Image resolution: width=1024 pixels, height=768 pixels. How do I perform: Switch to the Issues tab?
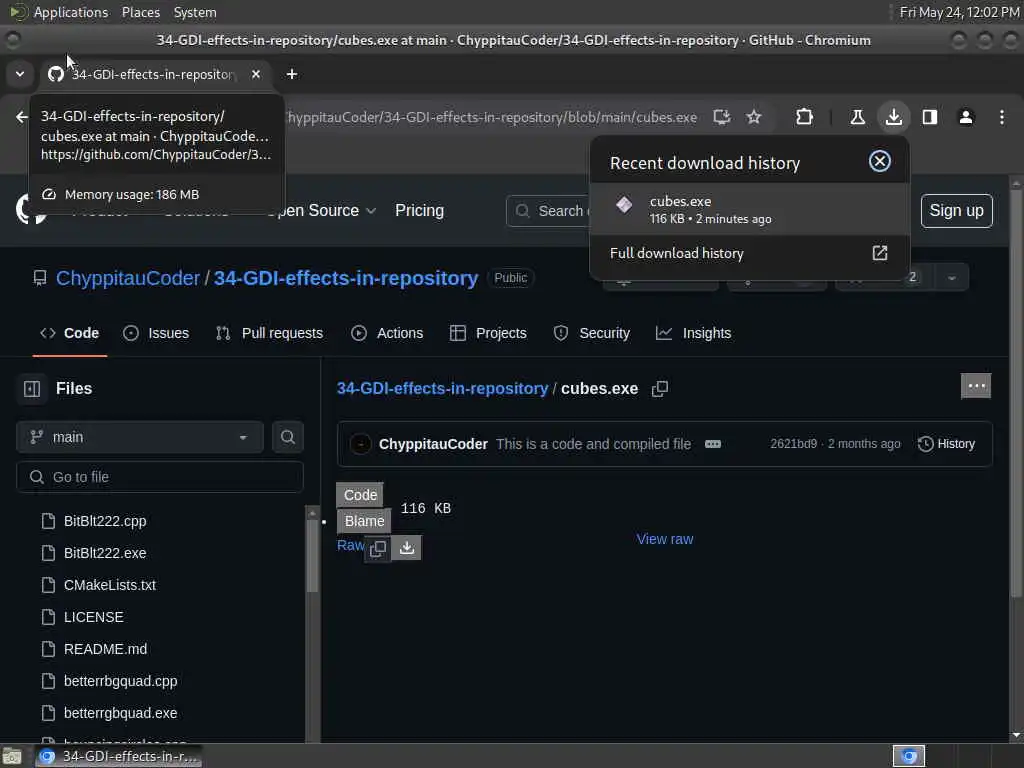(x=156, y=333)
